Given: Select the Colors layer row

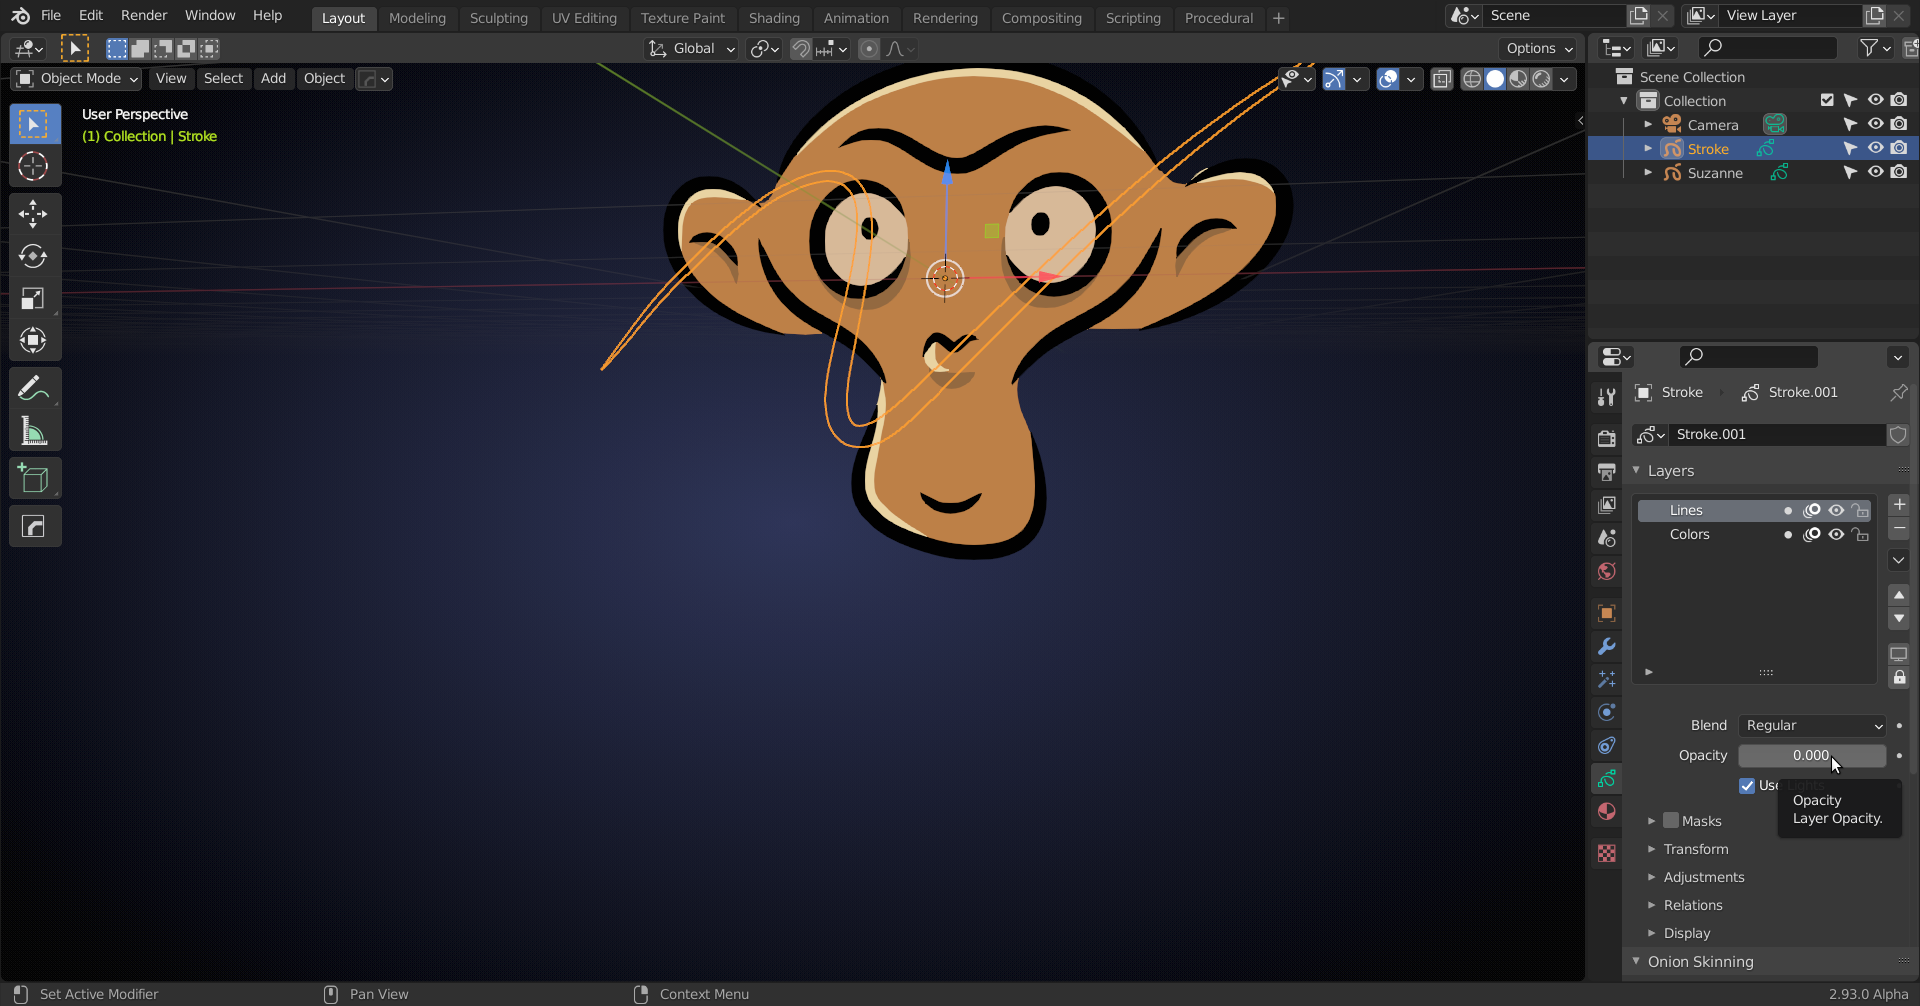Looking at the screenshot, I should [1754, 534].
